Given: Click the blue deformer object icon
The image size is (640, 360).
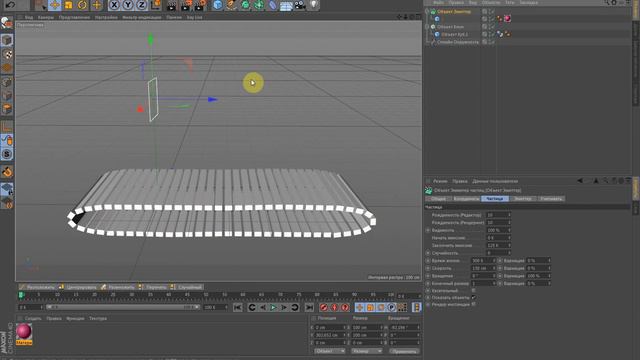Looking at the screenshot, I should (x=273, y=5).
